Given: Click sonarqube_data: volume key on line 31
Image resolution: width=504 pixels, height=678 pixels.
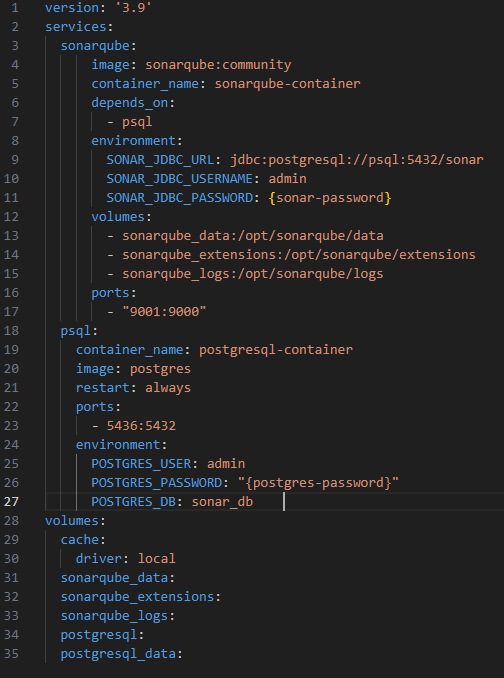Looking at the screenshot, I should 118,578.
